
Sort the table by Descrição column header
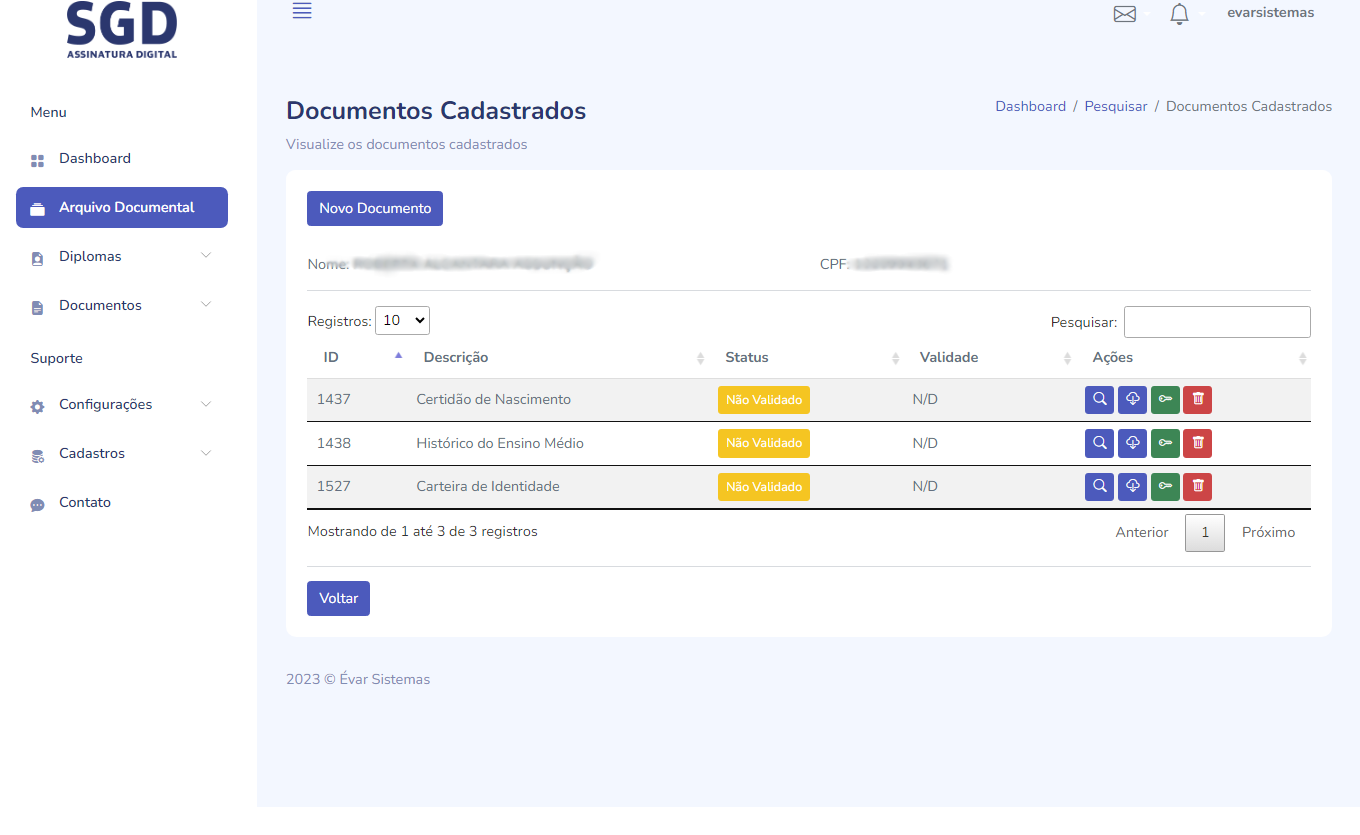pyautogui.click(x=456, y=357)
